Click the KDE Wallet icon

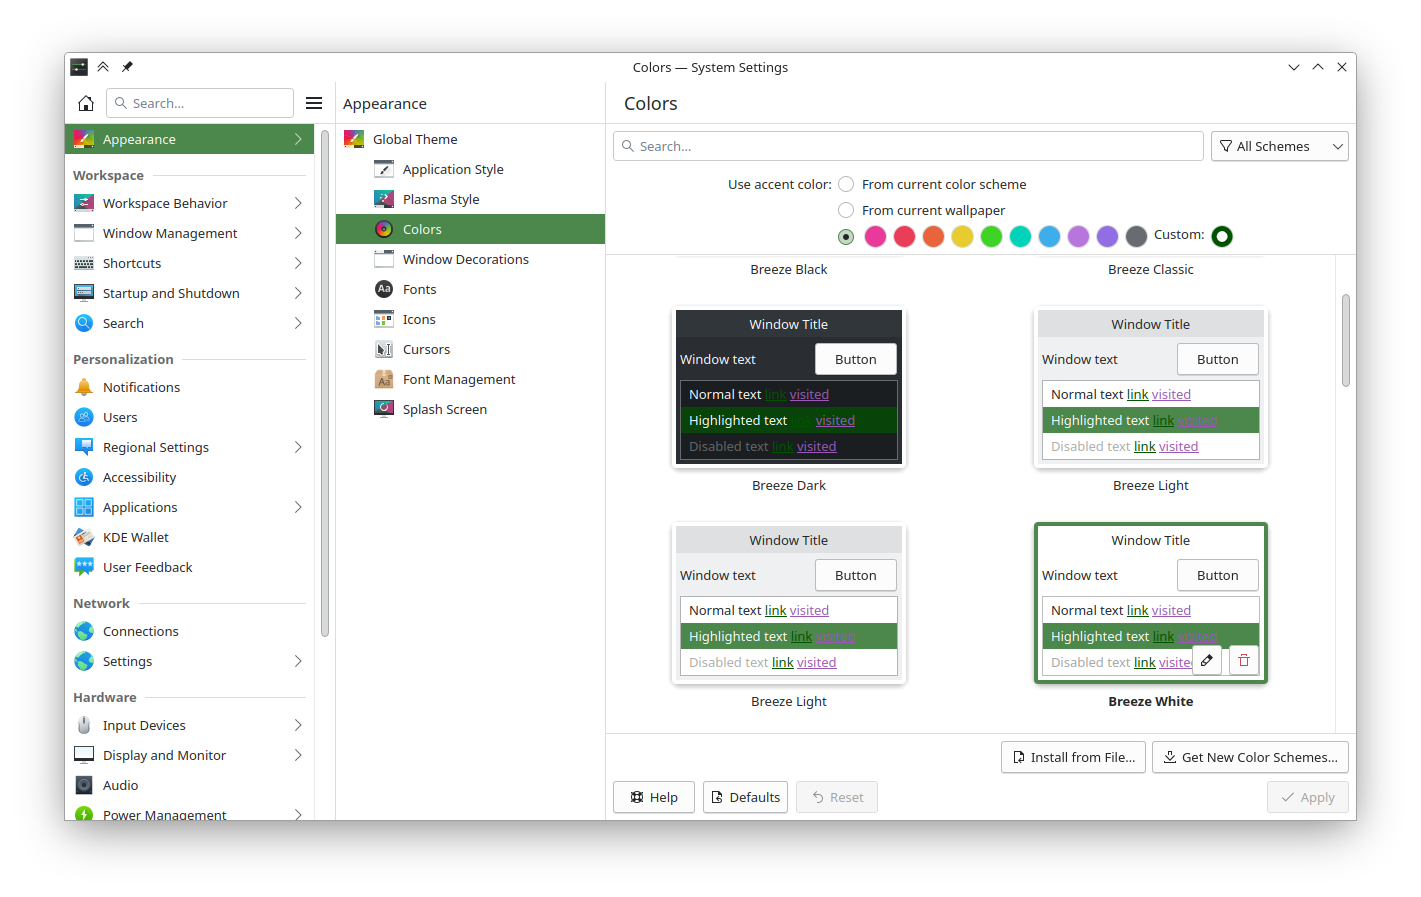point(84,537)
